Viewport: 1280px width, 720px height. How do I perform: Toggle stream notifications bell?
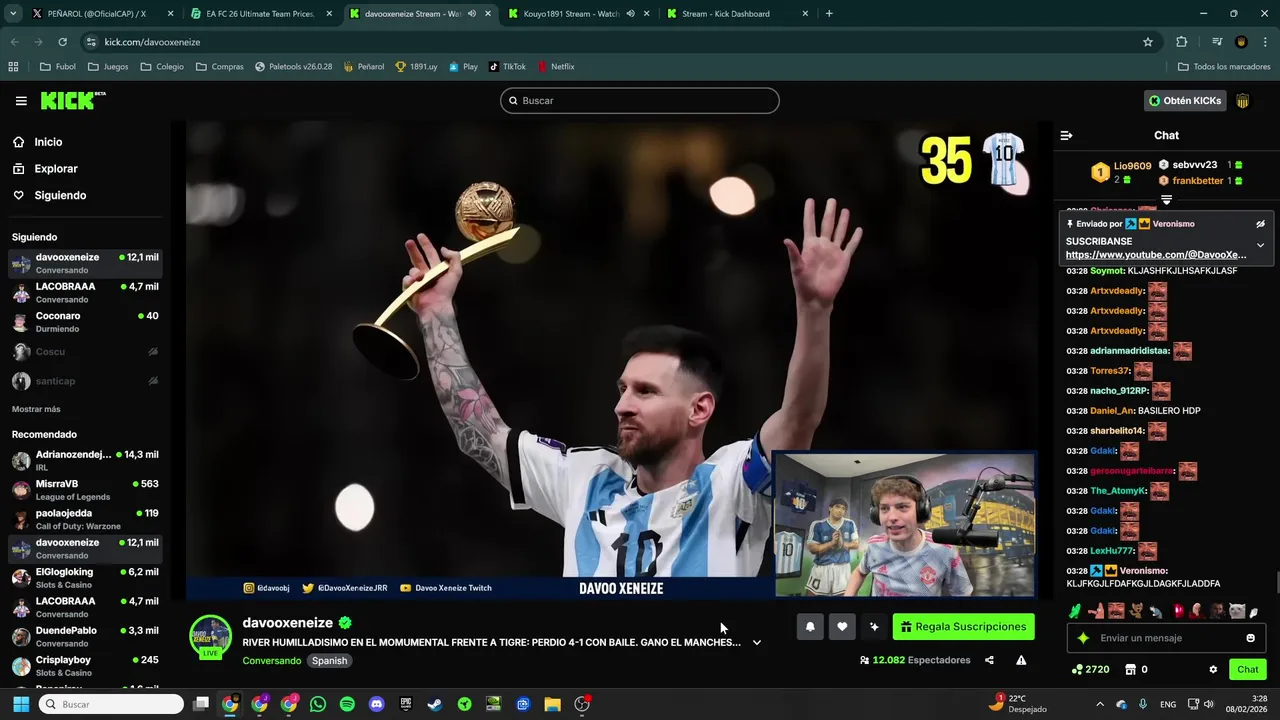[810, 627]
